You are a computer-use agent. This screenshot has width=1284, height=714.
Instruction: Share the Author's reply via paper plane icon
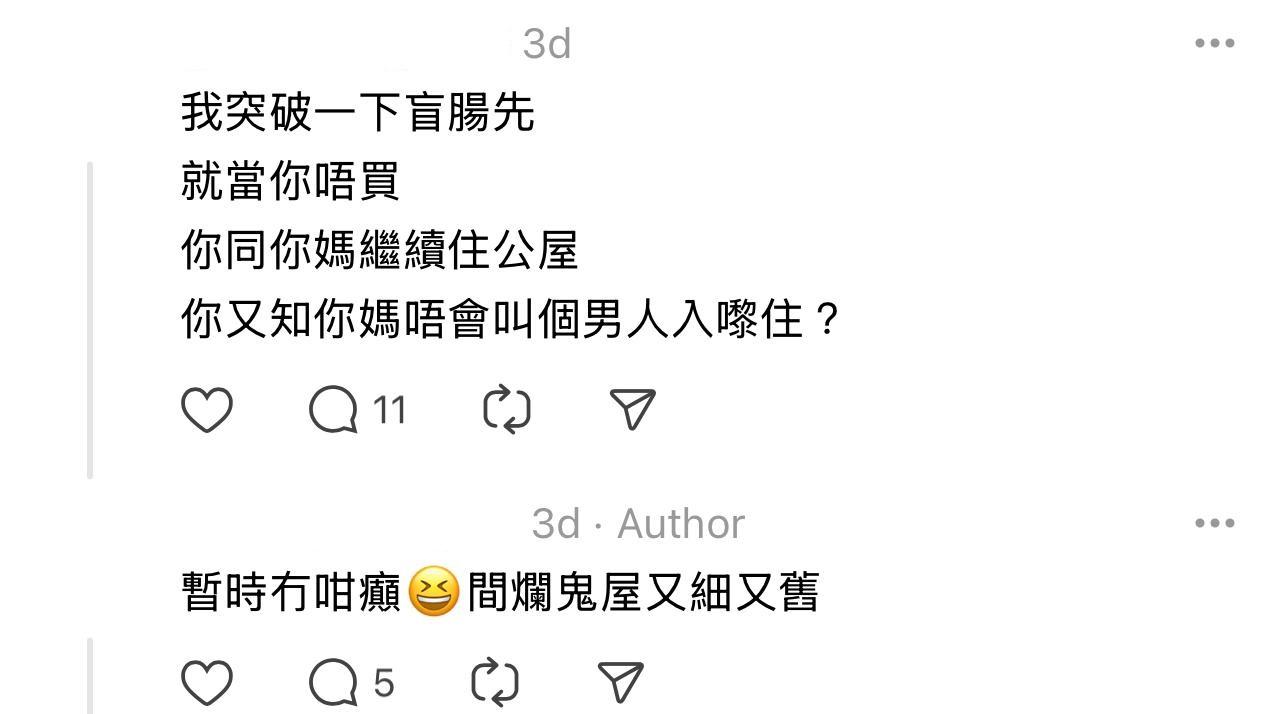tap(620, 683)
